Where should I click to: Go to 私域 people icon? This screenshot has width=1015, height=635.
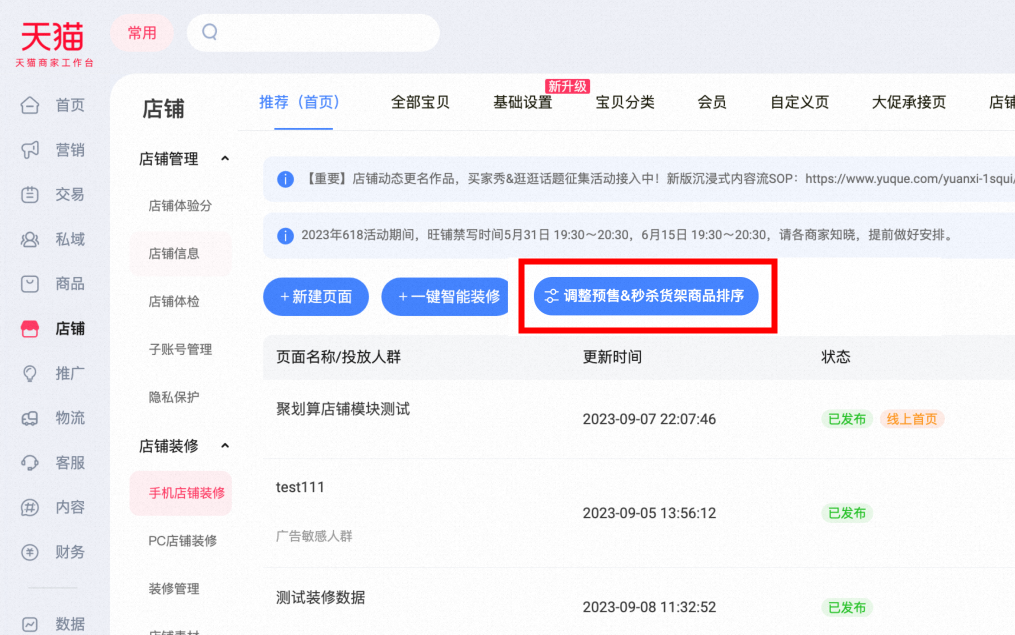point(30,240)
